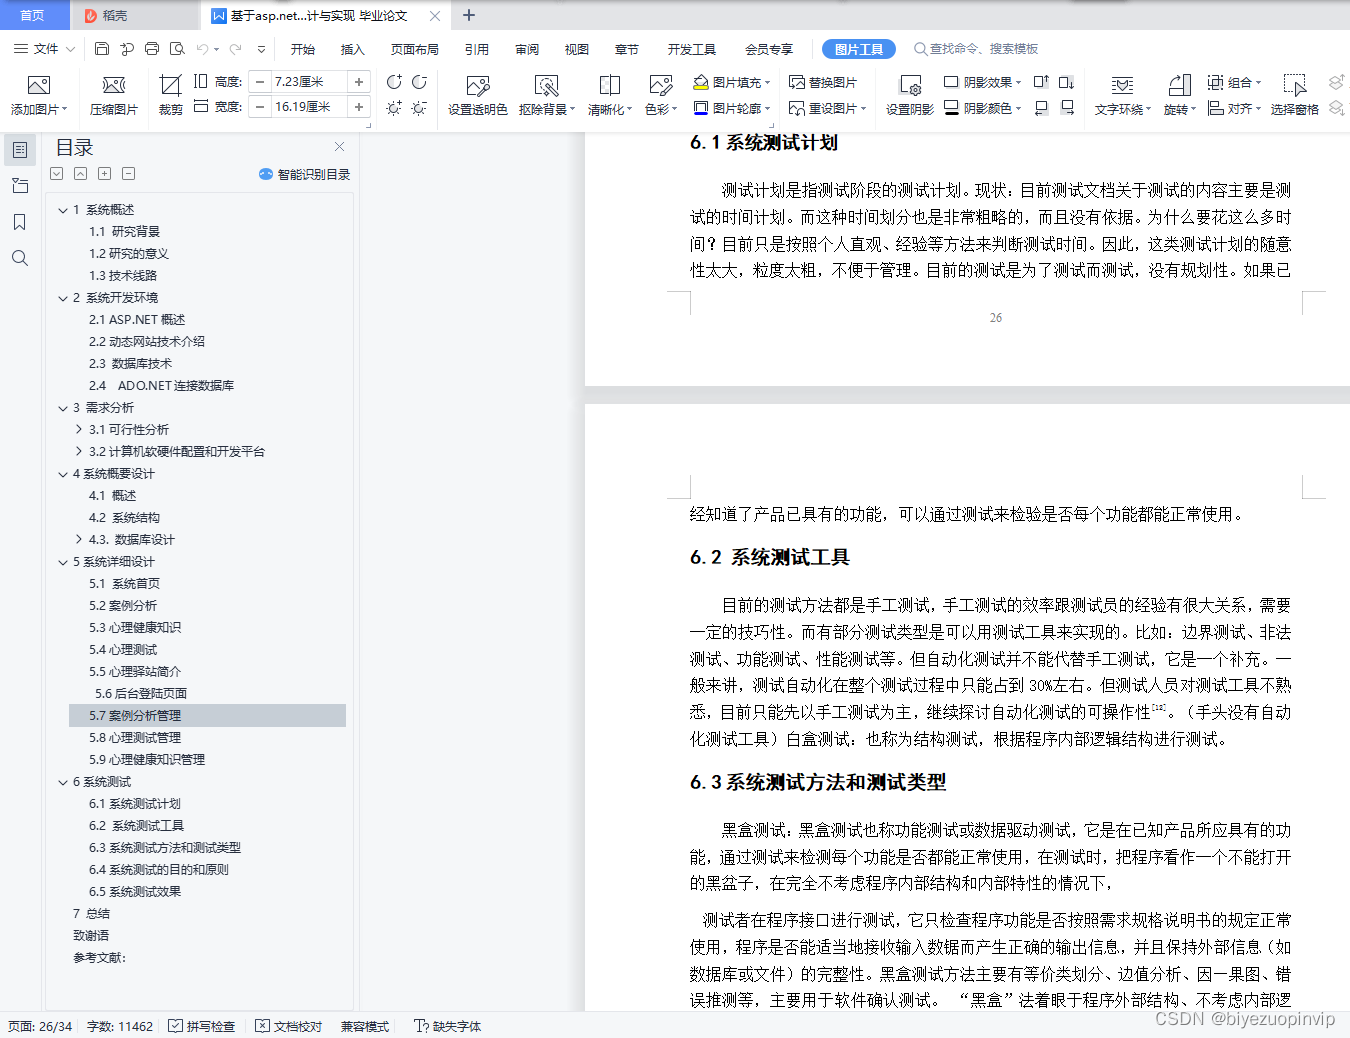1350x1038 pixels.
Task: Select heading 5.7 案例分析管理 in outline
Action: (134, 715)
